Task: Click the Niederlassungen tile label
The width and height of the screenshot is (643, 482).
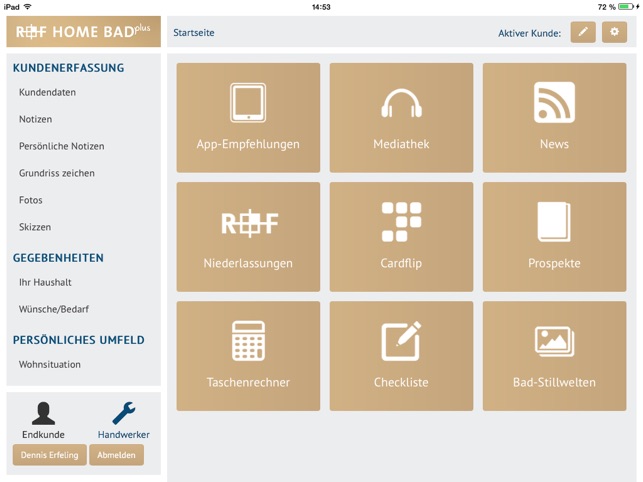Action: pyautogui.click(x=248, y=263)
